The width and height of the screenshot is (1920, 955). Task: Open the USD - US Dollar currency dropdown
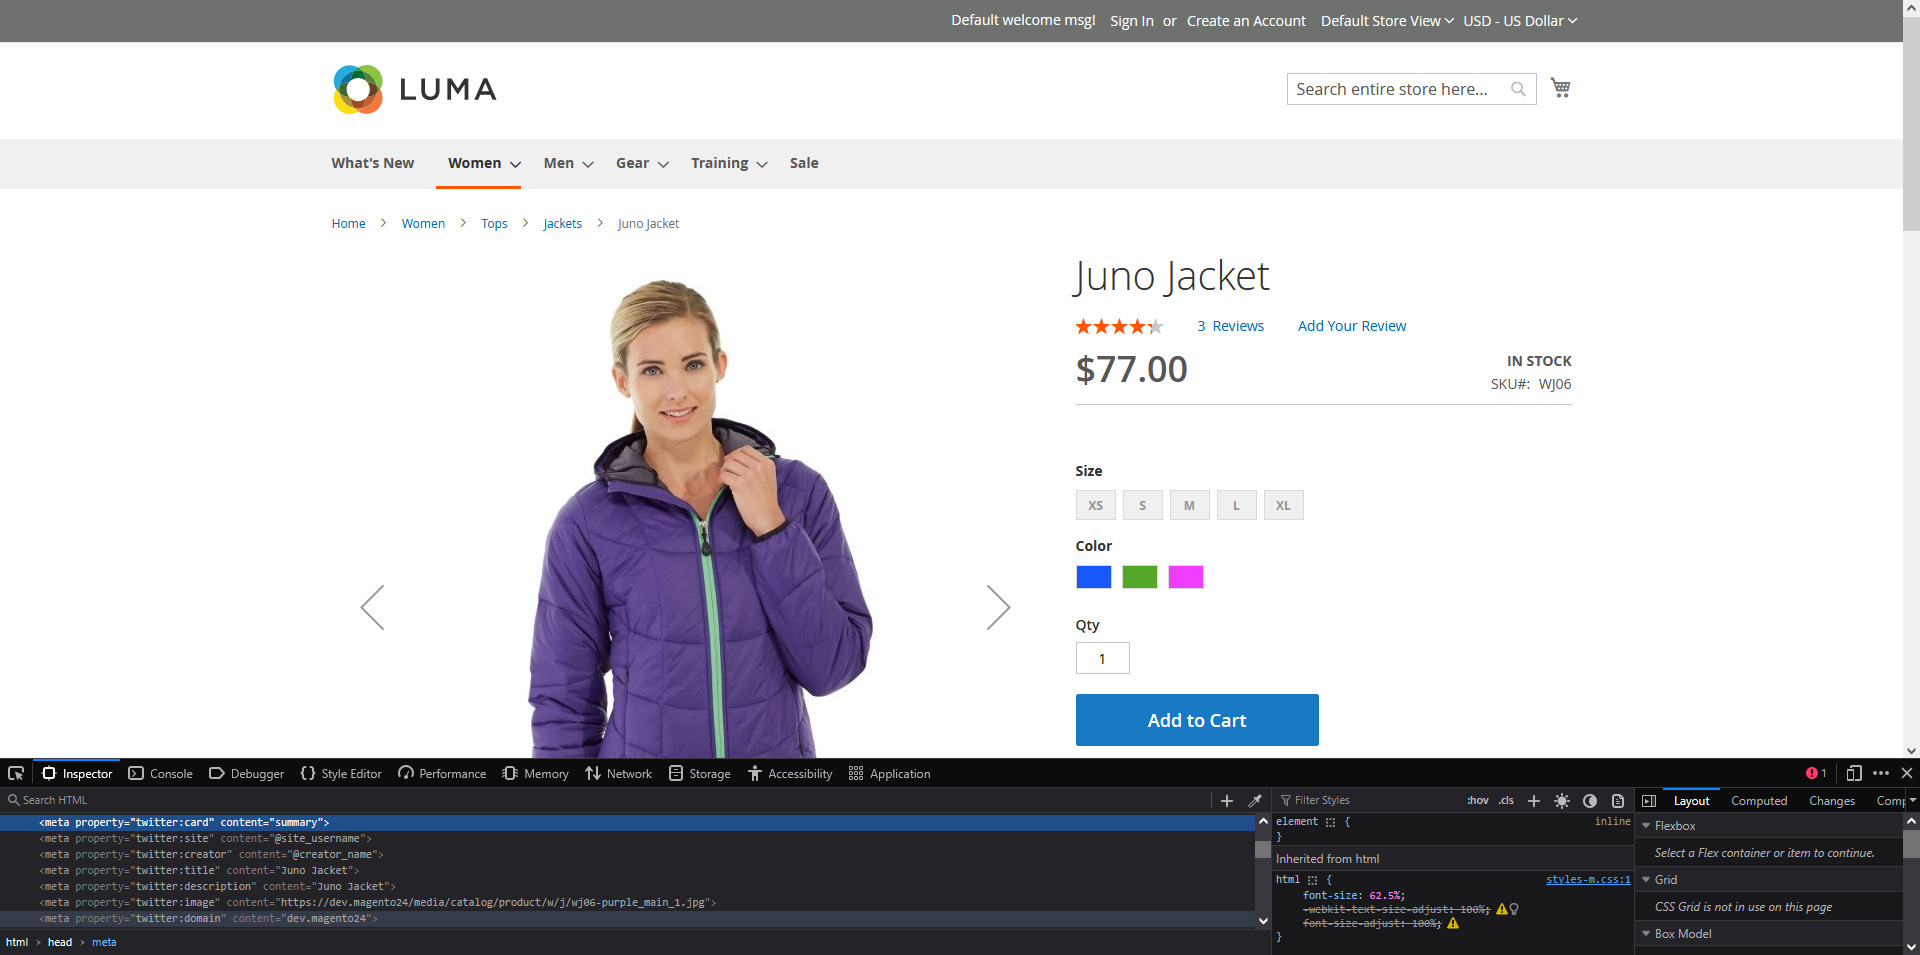[1520, 21]
